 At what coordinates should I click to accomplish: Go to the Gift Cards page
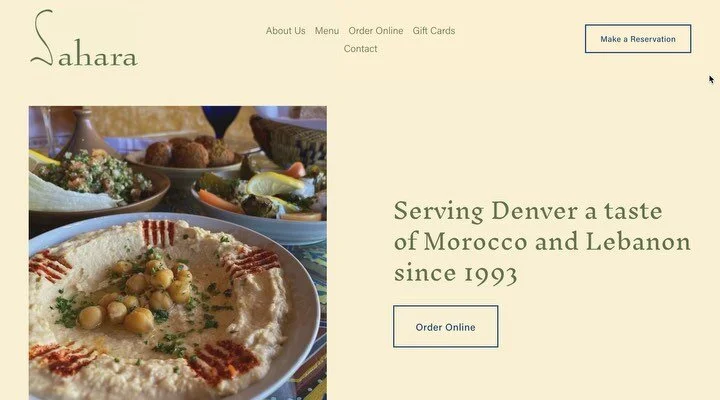434,31
